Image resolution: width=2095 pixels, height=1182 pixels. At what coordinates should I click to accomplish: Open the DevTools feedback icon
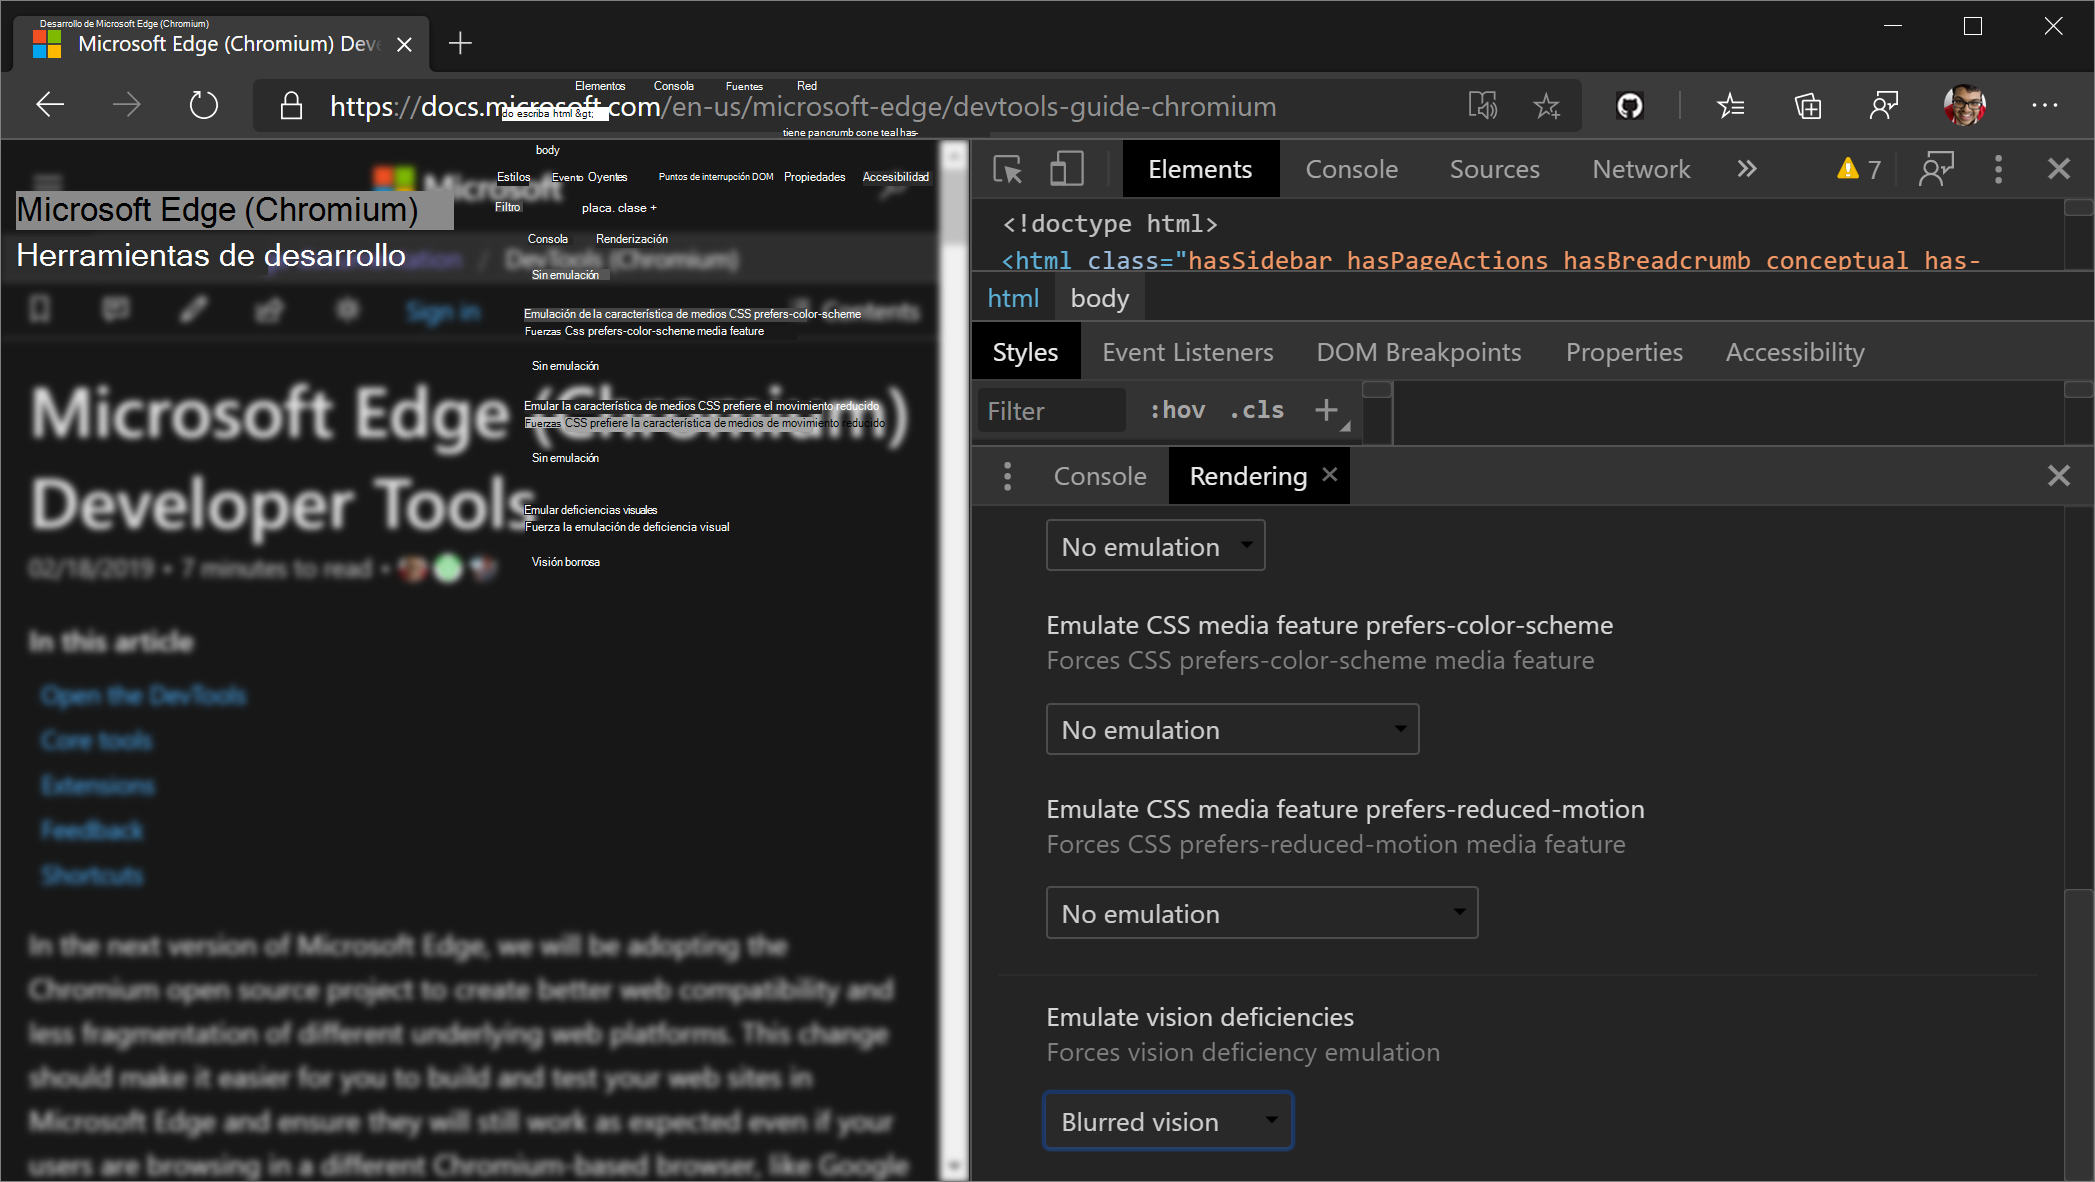click(1936, 169)
